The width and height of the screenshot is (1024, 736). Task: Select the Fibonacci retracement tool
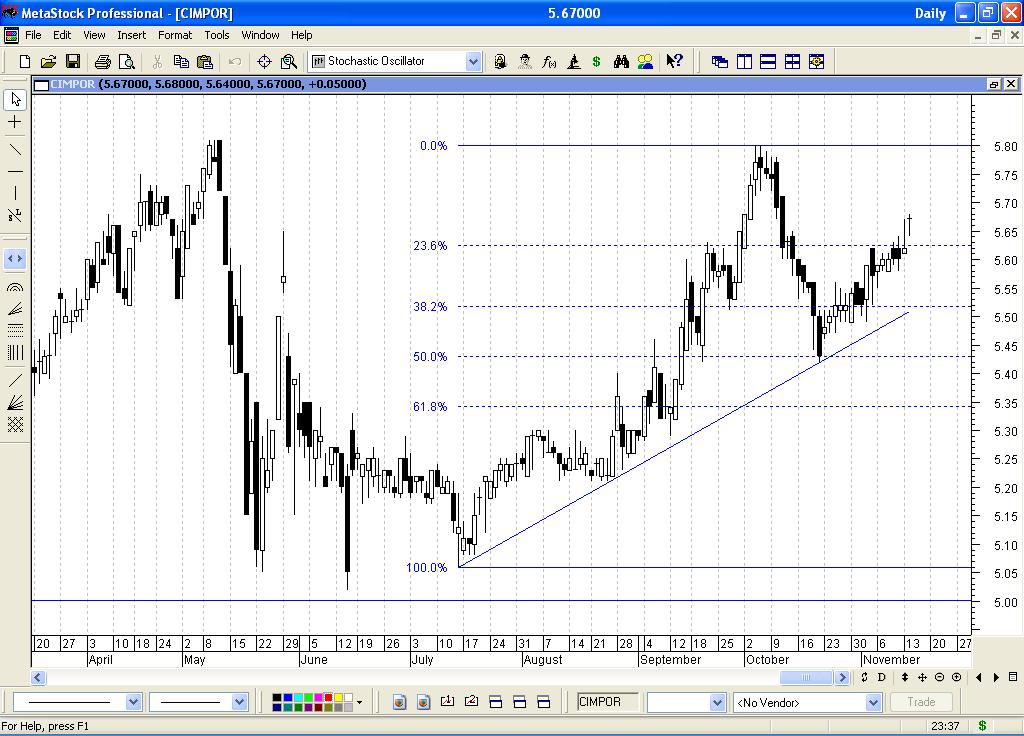[15, 330]
